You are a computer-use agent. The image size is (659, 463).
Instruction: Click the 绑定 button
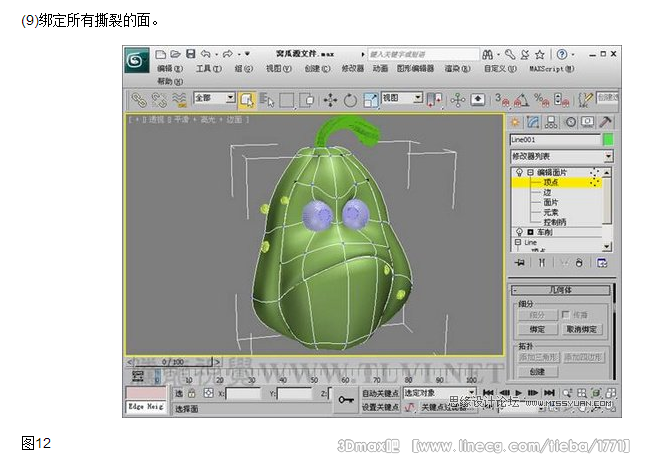[538, 329]
